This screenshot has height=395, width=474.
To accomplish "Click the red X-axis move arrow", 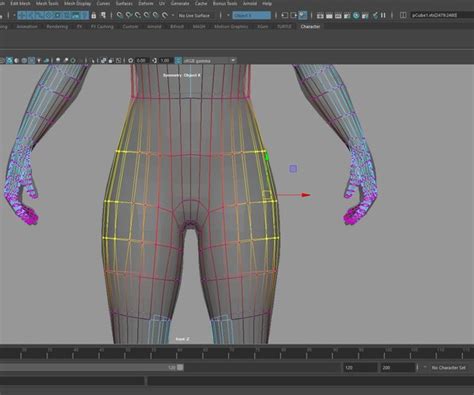I will [x=306, y=195].
